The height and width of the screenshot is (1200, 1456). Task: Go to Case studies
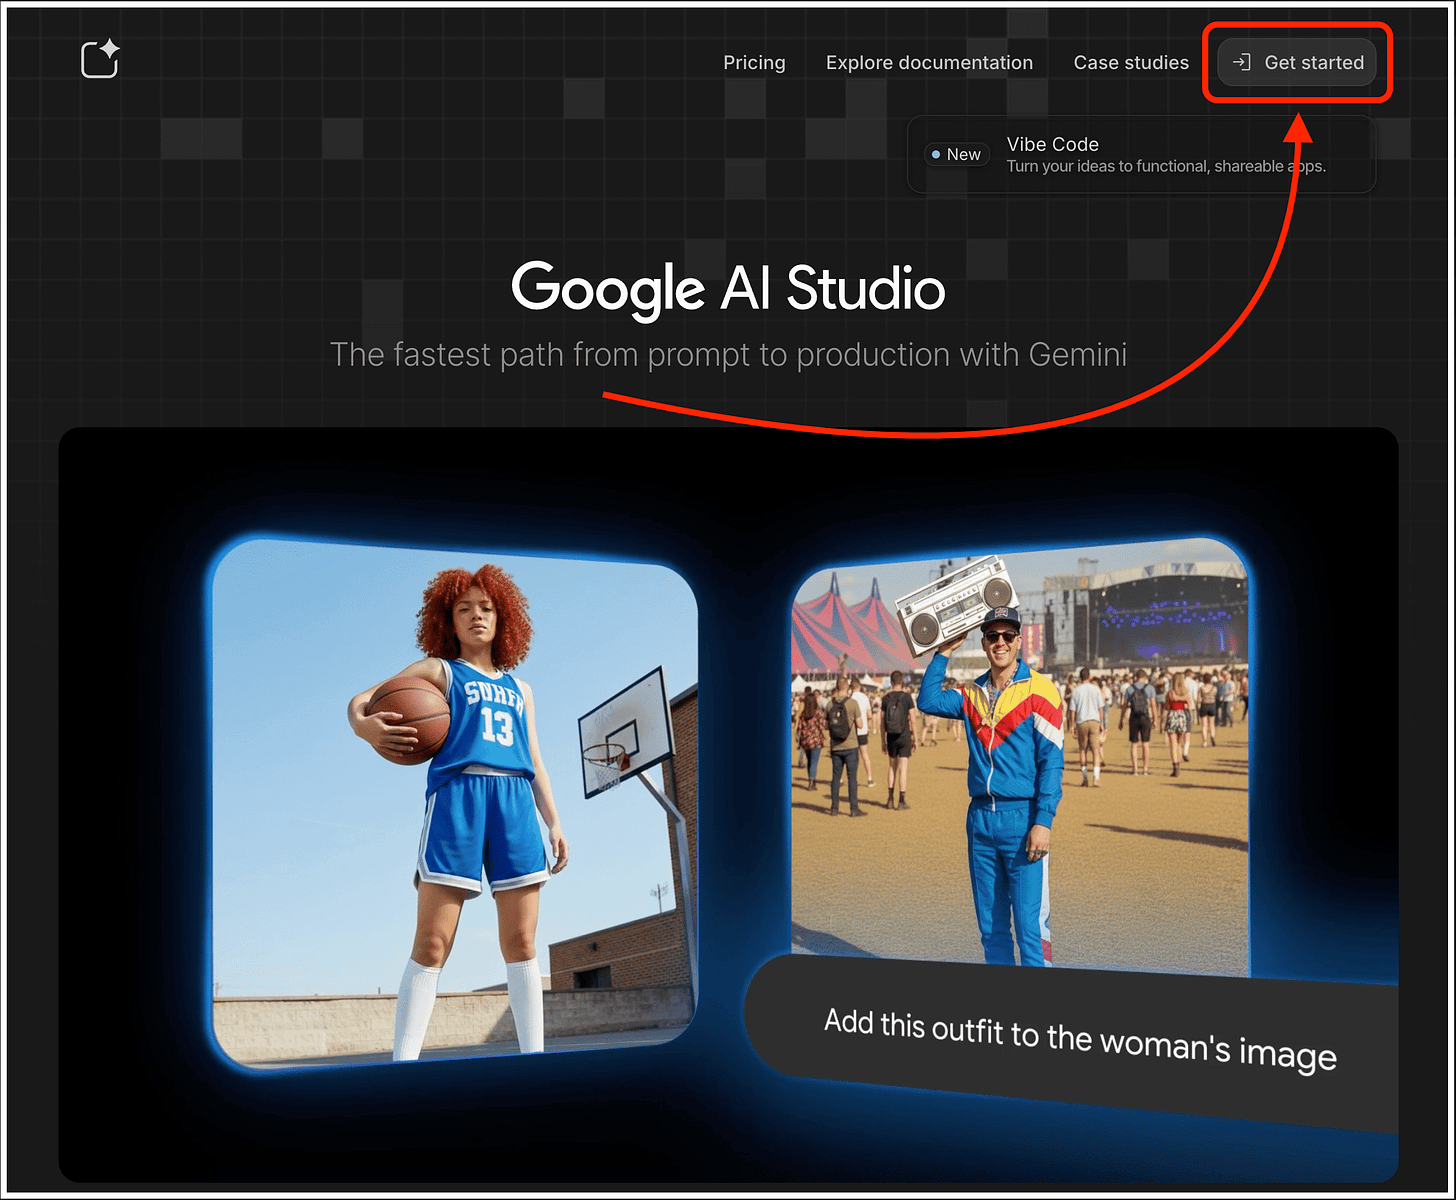1131,62
